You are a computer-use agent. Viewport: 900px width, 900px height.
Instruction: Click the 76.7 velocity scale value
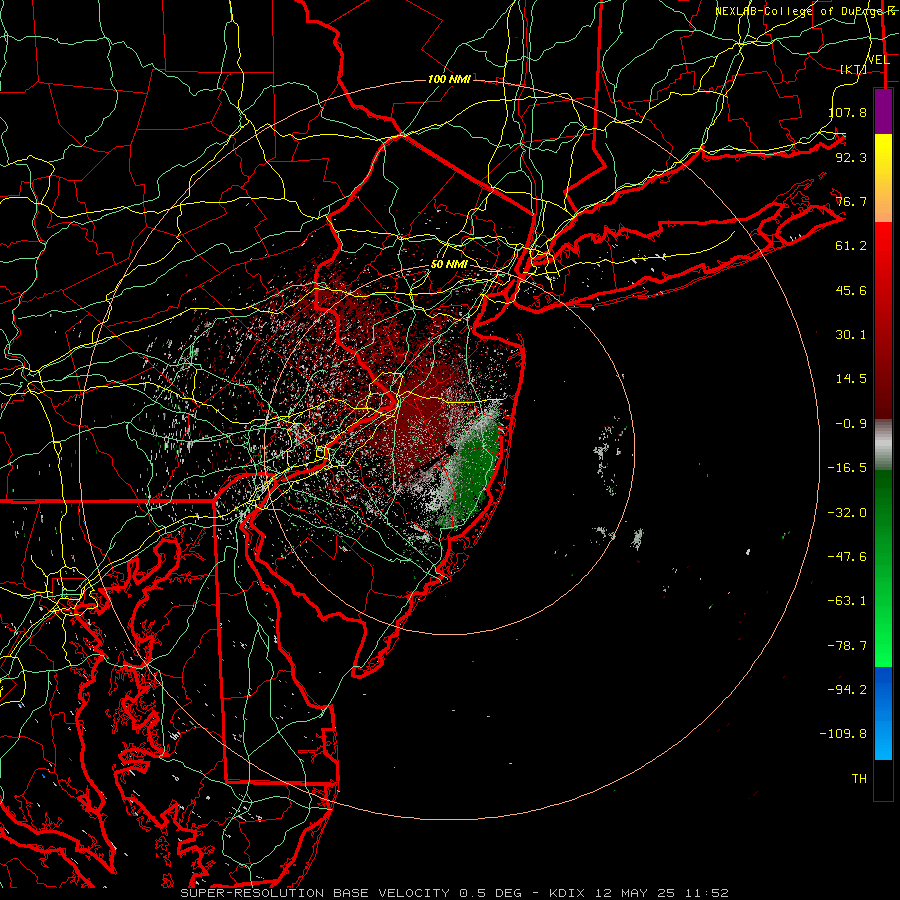(851, 201)
